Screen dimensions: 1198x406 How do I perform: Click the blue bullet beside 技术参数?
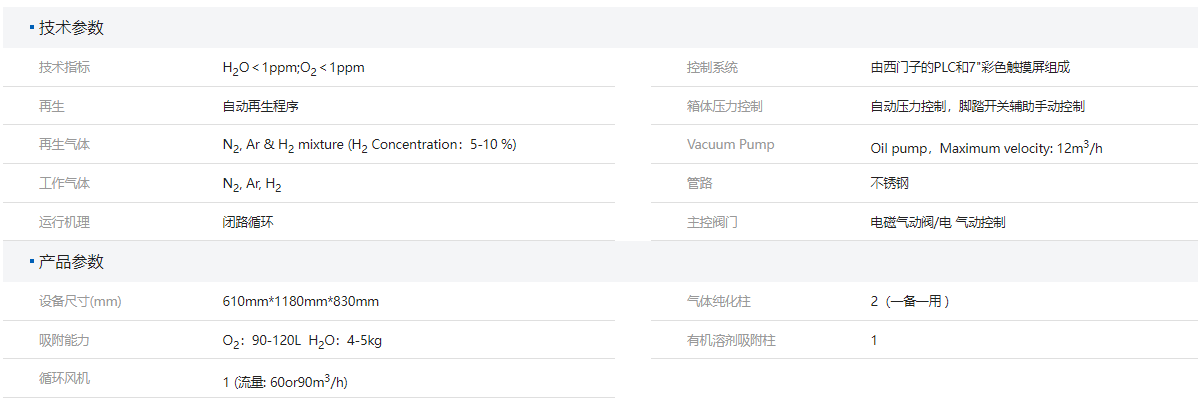(x=32, y=28)
